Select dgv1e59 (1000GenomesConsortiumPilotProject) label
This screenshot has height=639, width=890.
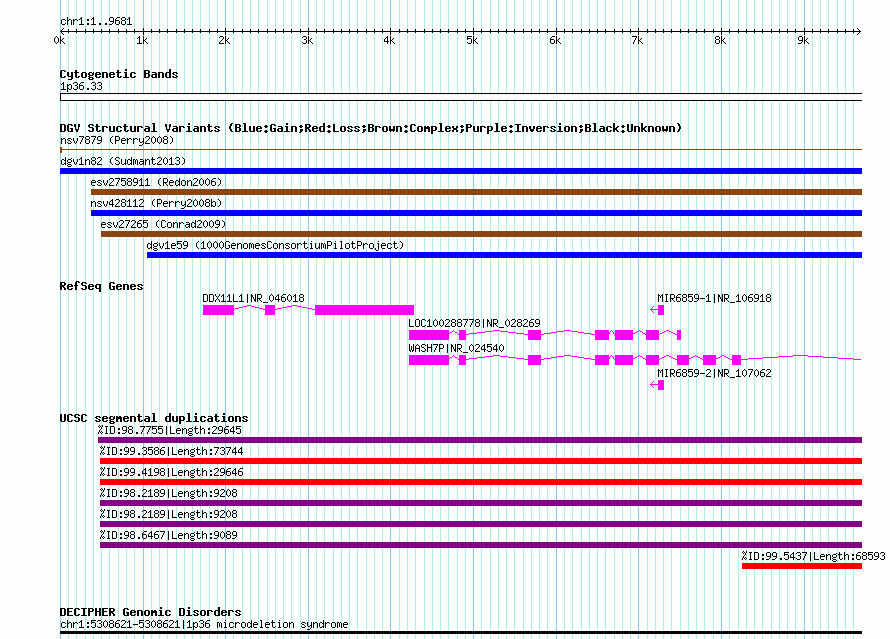point(275,245)
